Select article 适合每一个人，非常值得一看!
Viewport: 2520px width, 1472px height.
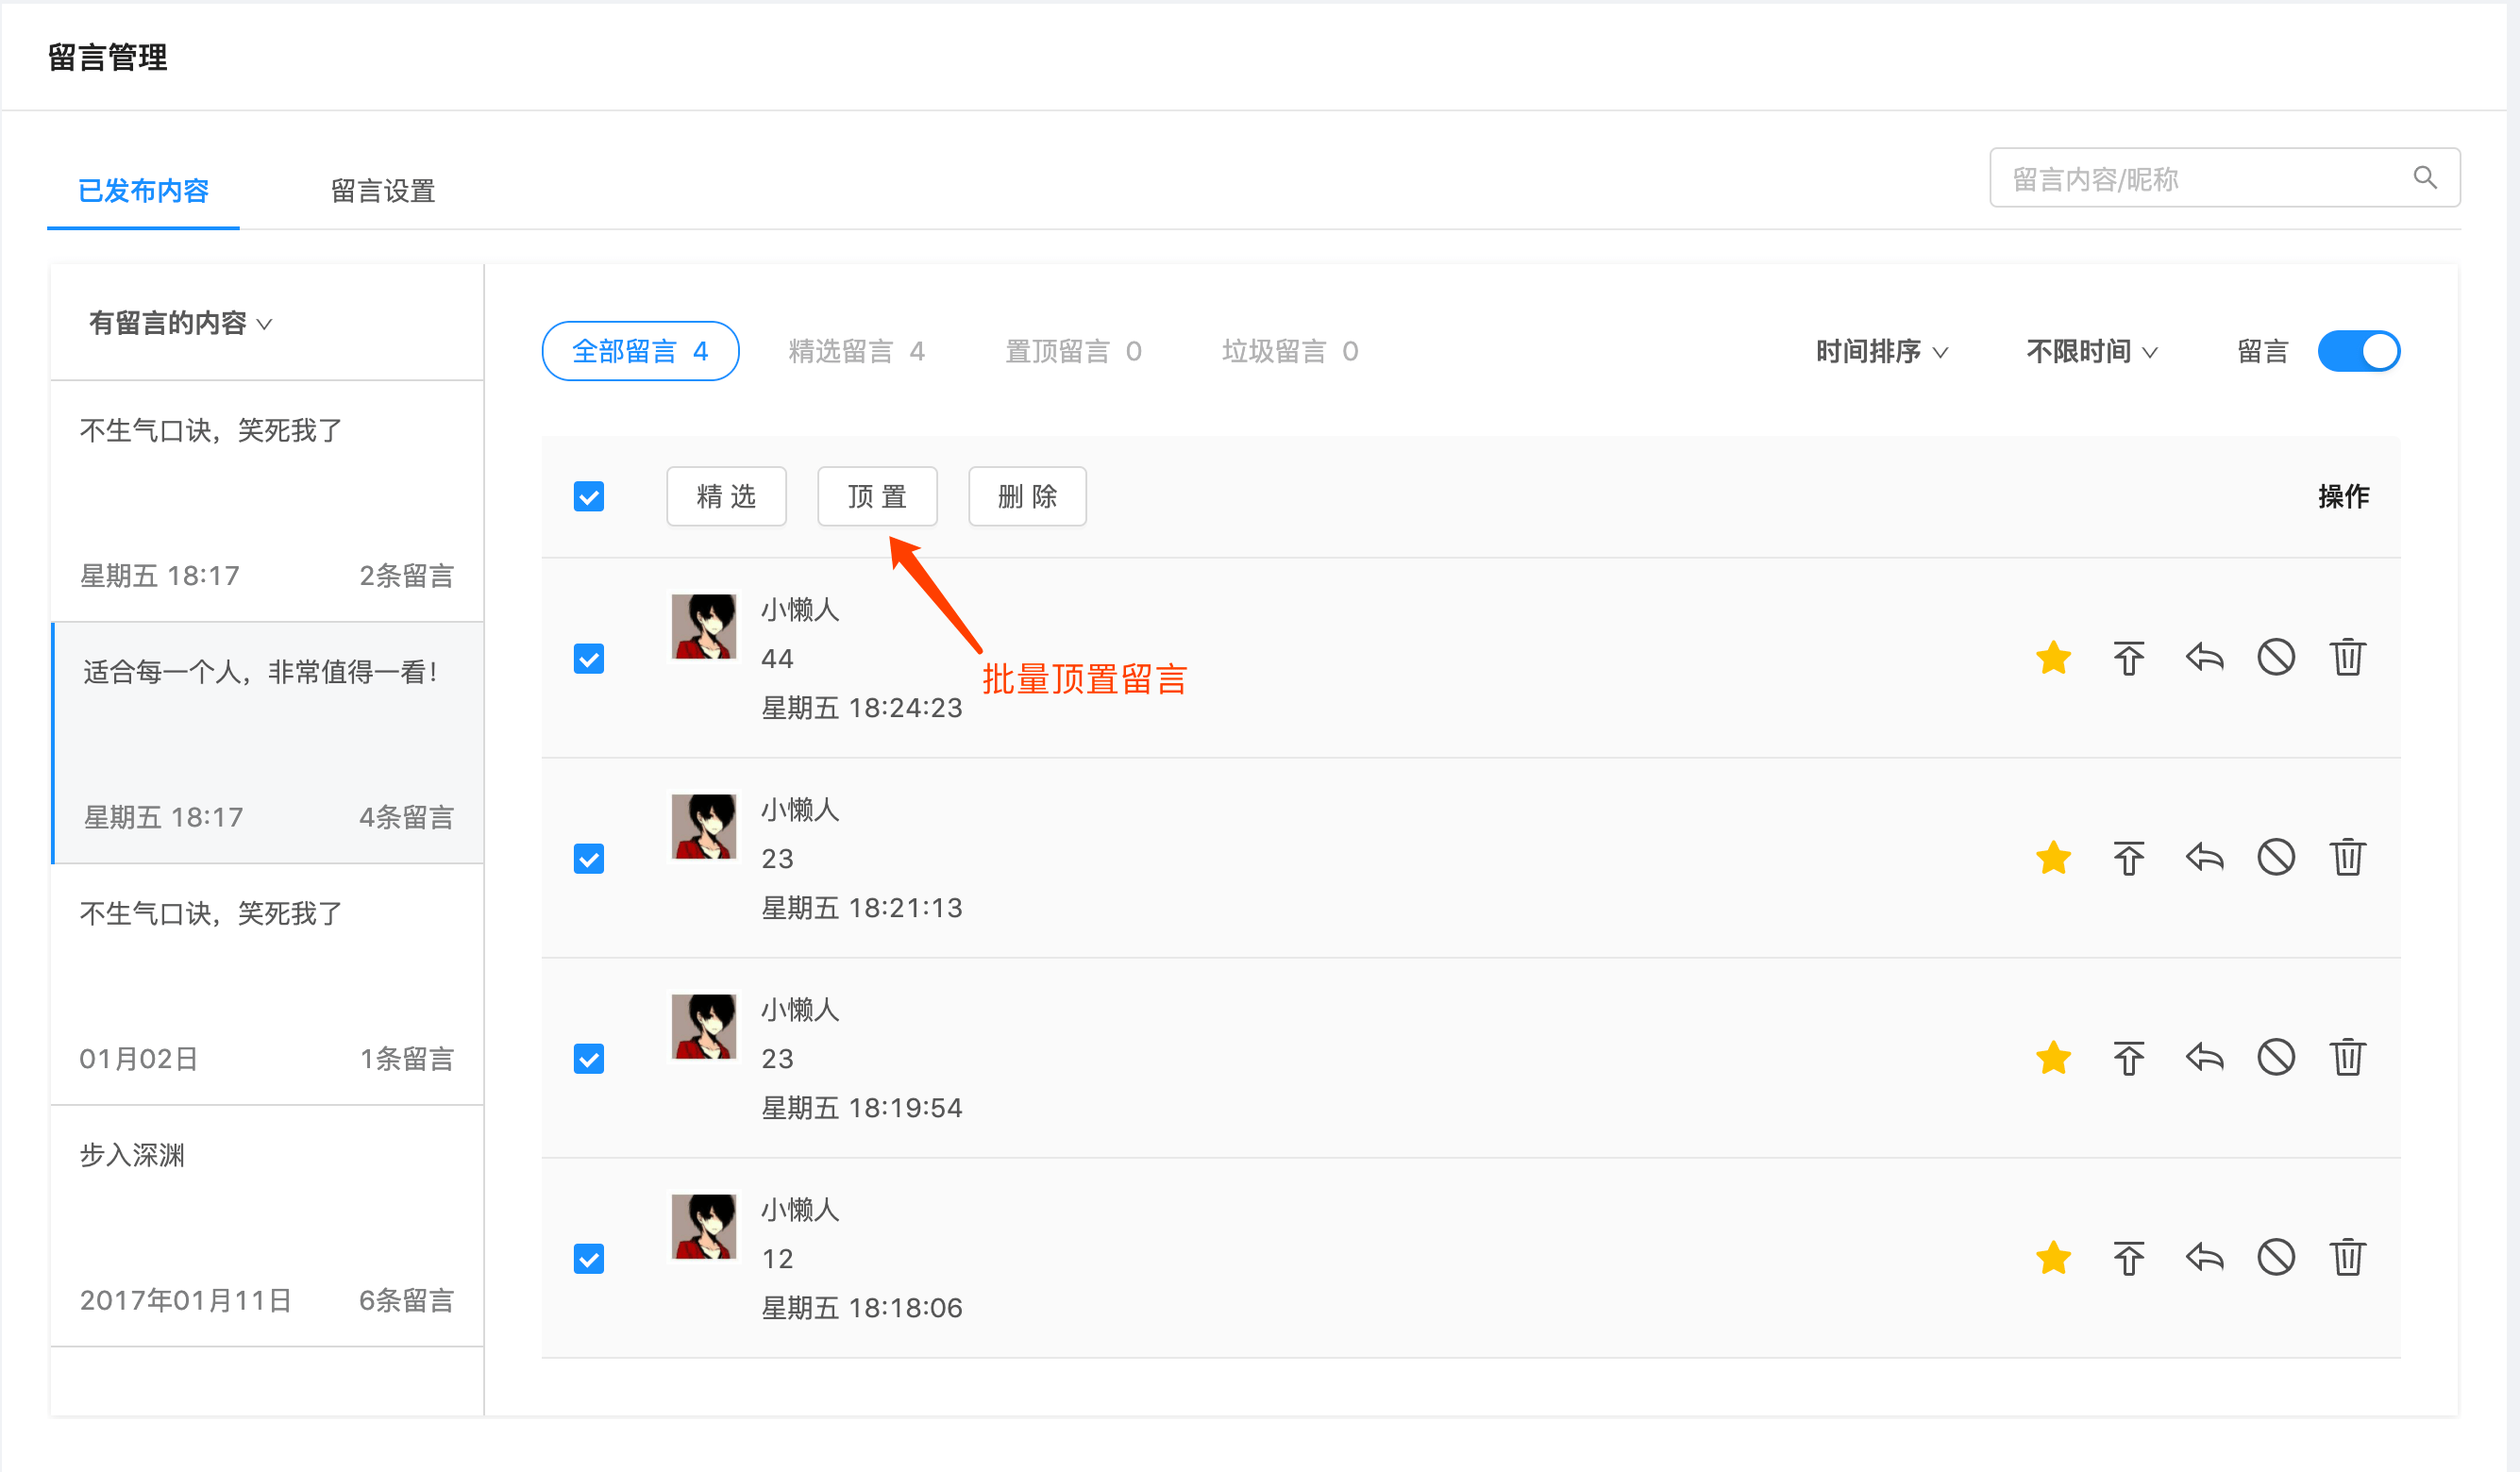click(267, 743)
